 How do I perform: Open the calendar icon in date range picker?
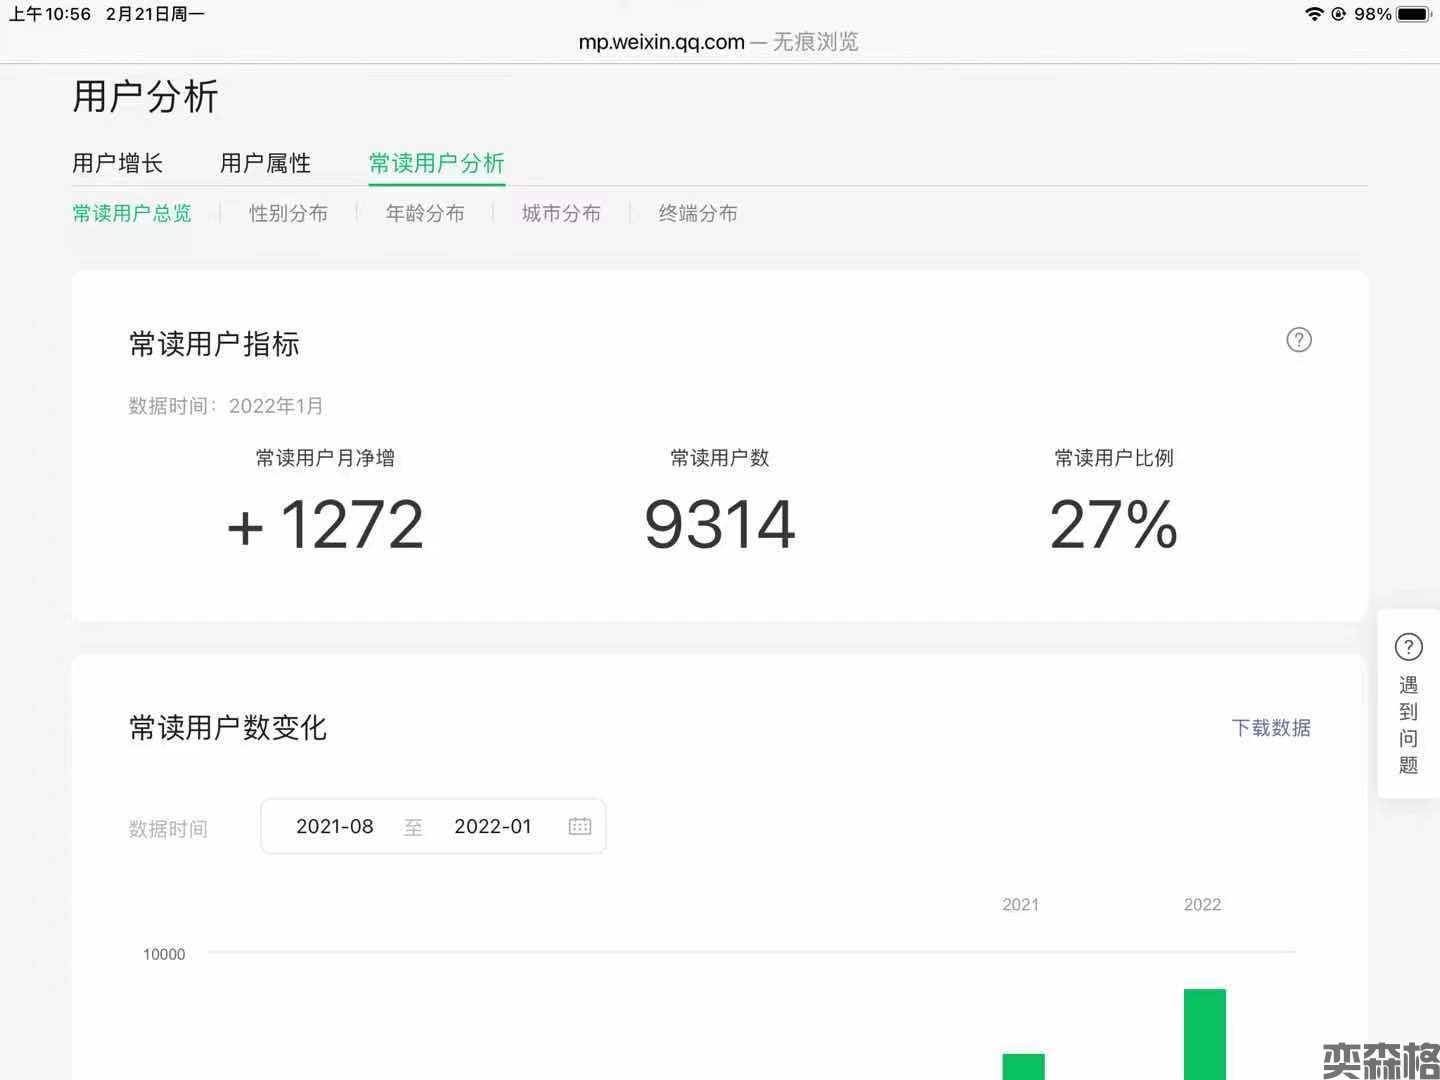pos(580,826)
